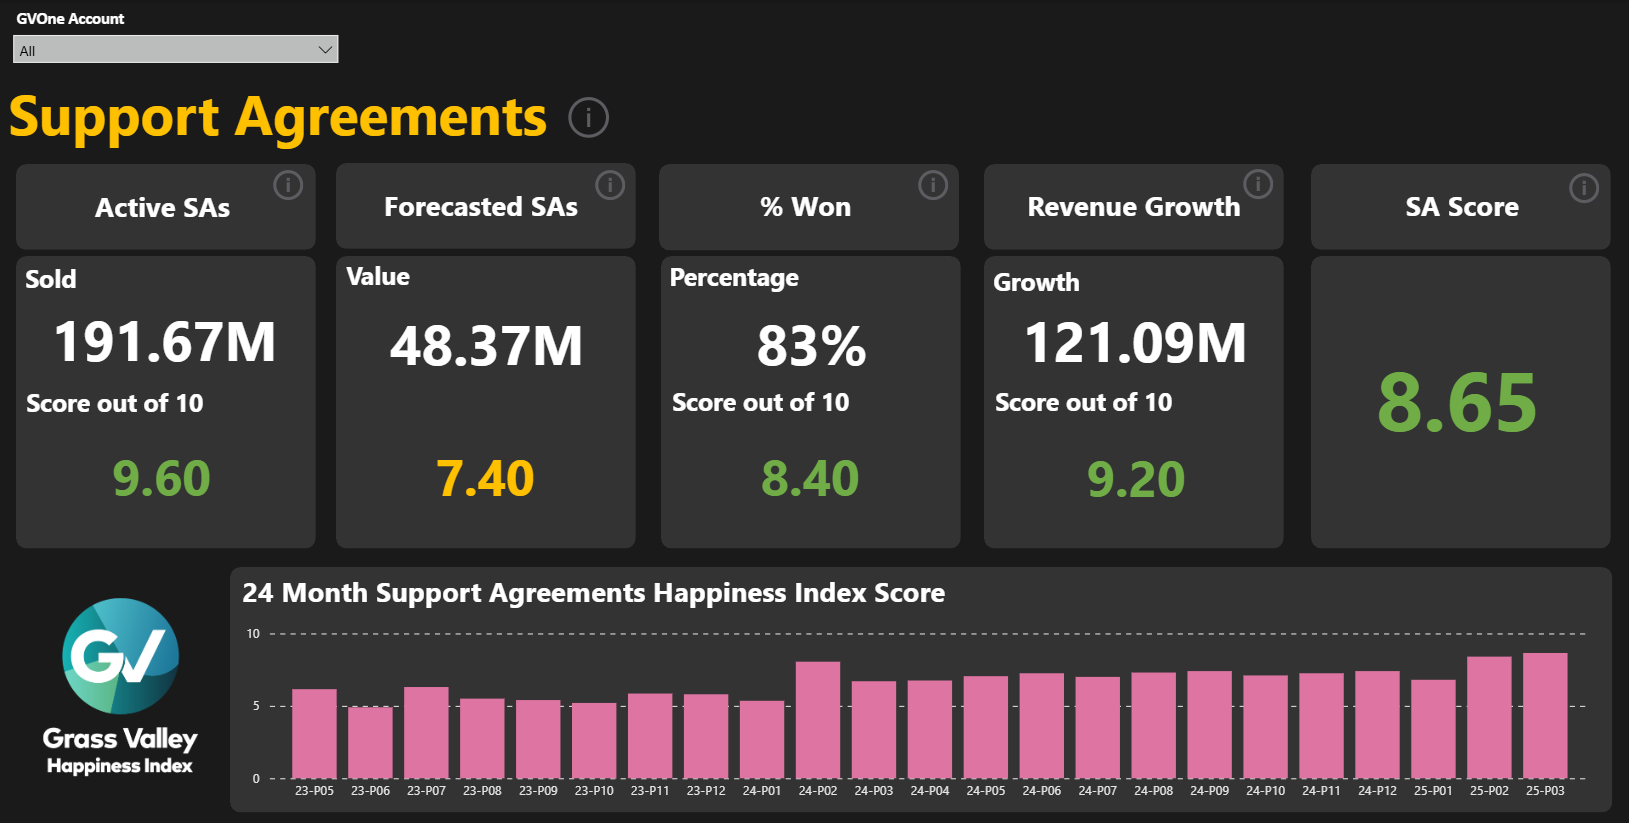Screen dimensions: 1629x823
Task: Click the GVOne Account filter label
Action: click(70, 19)
